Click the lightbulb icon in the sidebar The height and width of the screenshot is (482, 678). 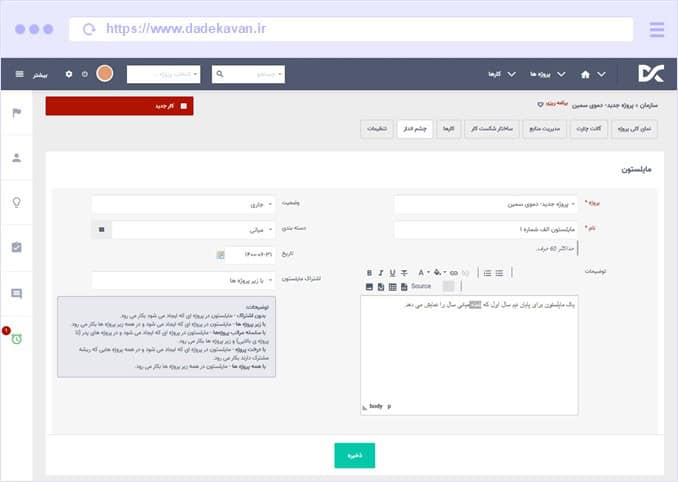coord(16,202)
